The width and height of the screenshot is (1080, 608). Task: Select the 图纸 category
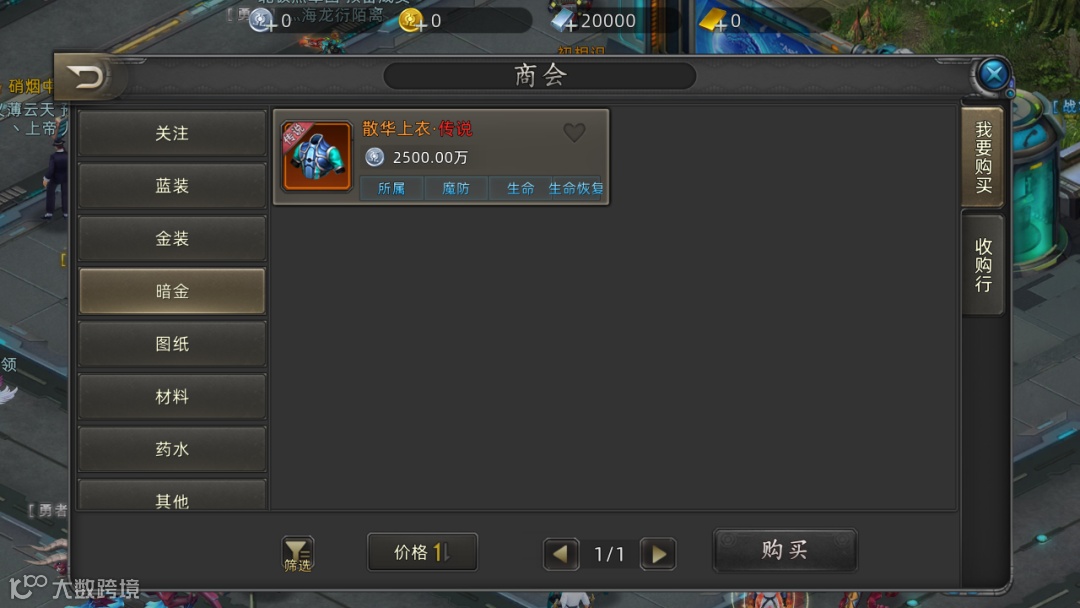coord(172,344)
